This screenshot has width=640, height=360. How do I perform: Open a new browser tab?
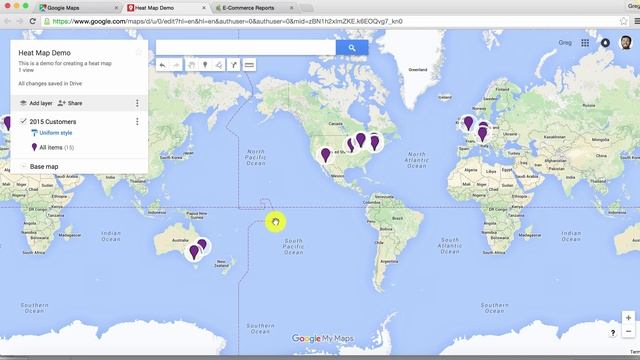pos(307,8)
